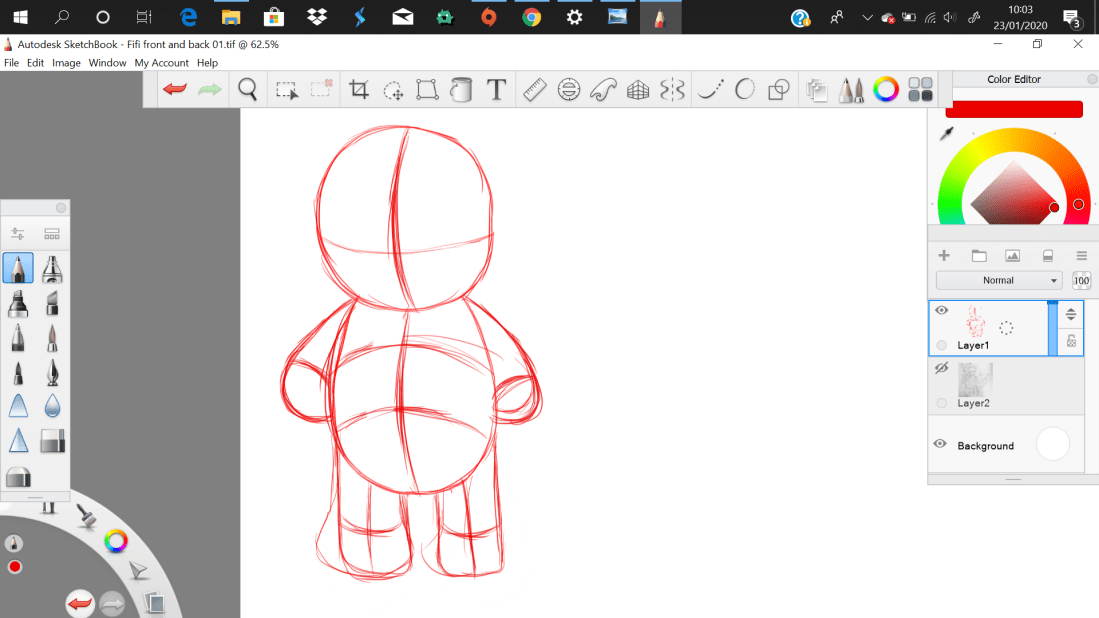Open the My Account menu
1099x618 pixels.
pyautogui.click(x=161, y=63)
